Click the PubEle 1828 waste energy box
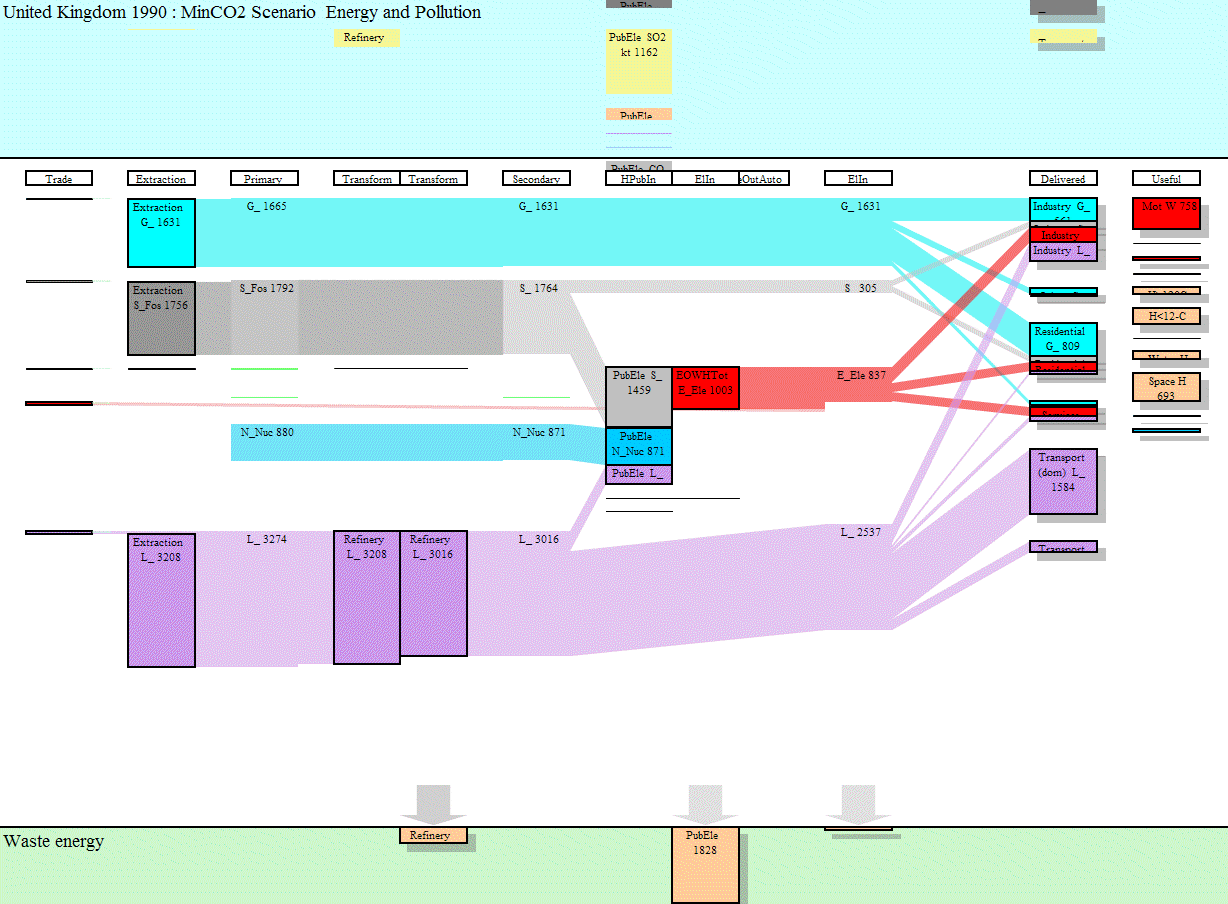1228x904 pixels. pos(706,865)
